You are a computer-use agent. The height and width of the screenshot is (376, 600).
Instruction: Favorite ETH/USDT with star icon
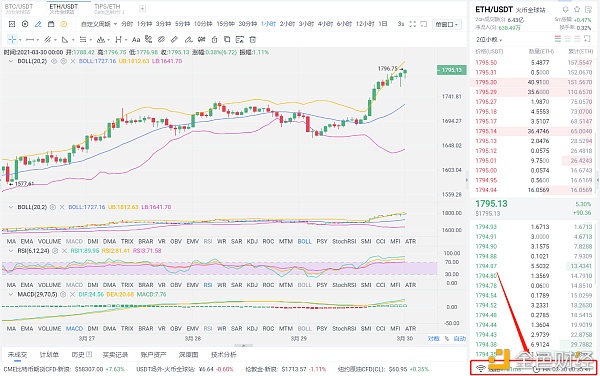click(x=577, y=9)
